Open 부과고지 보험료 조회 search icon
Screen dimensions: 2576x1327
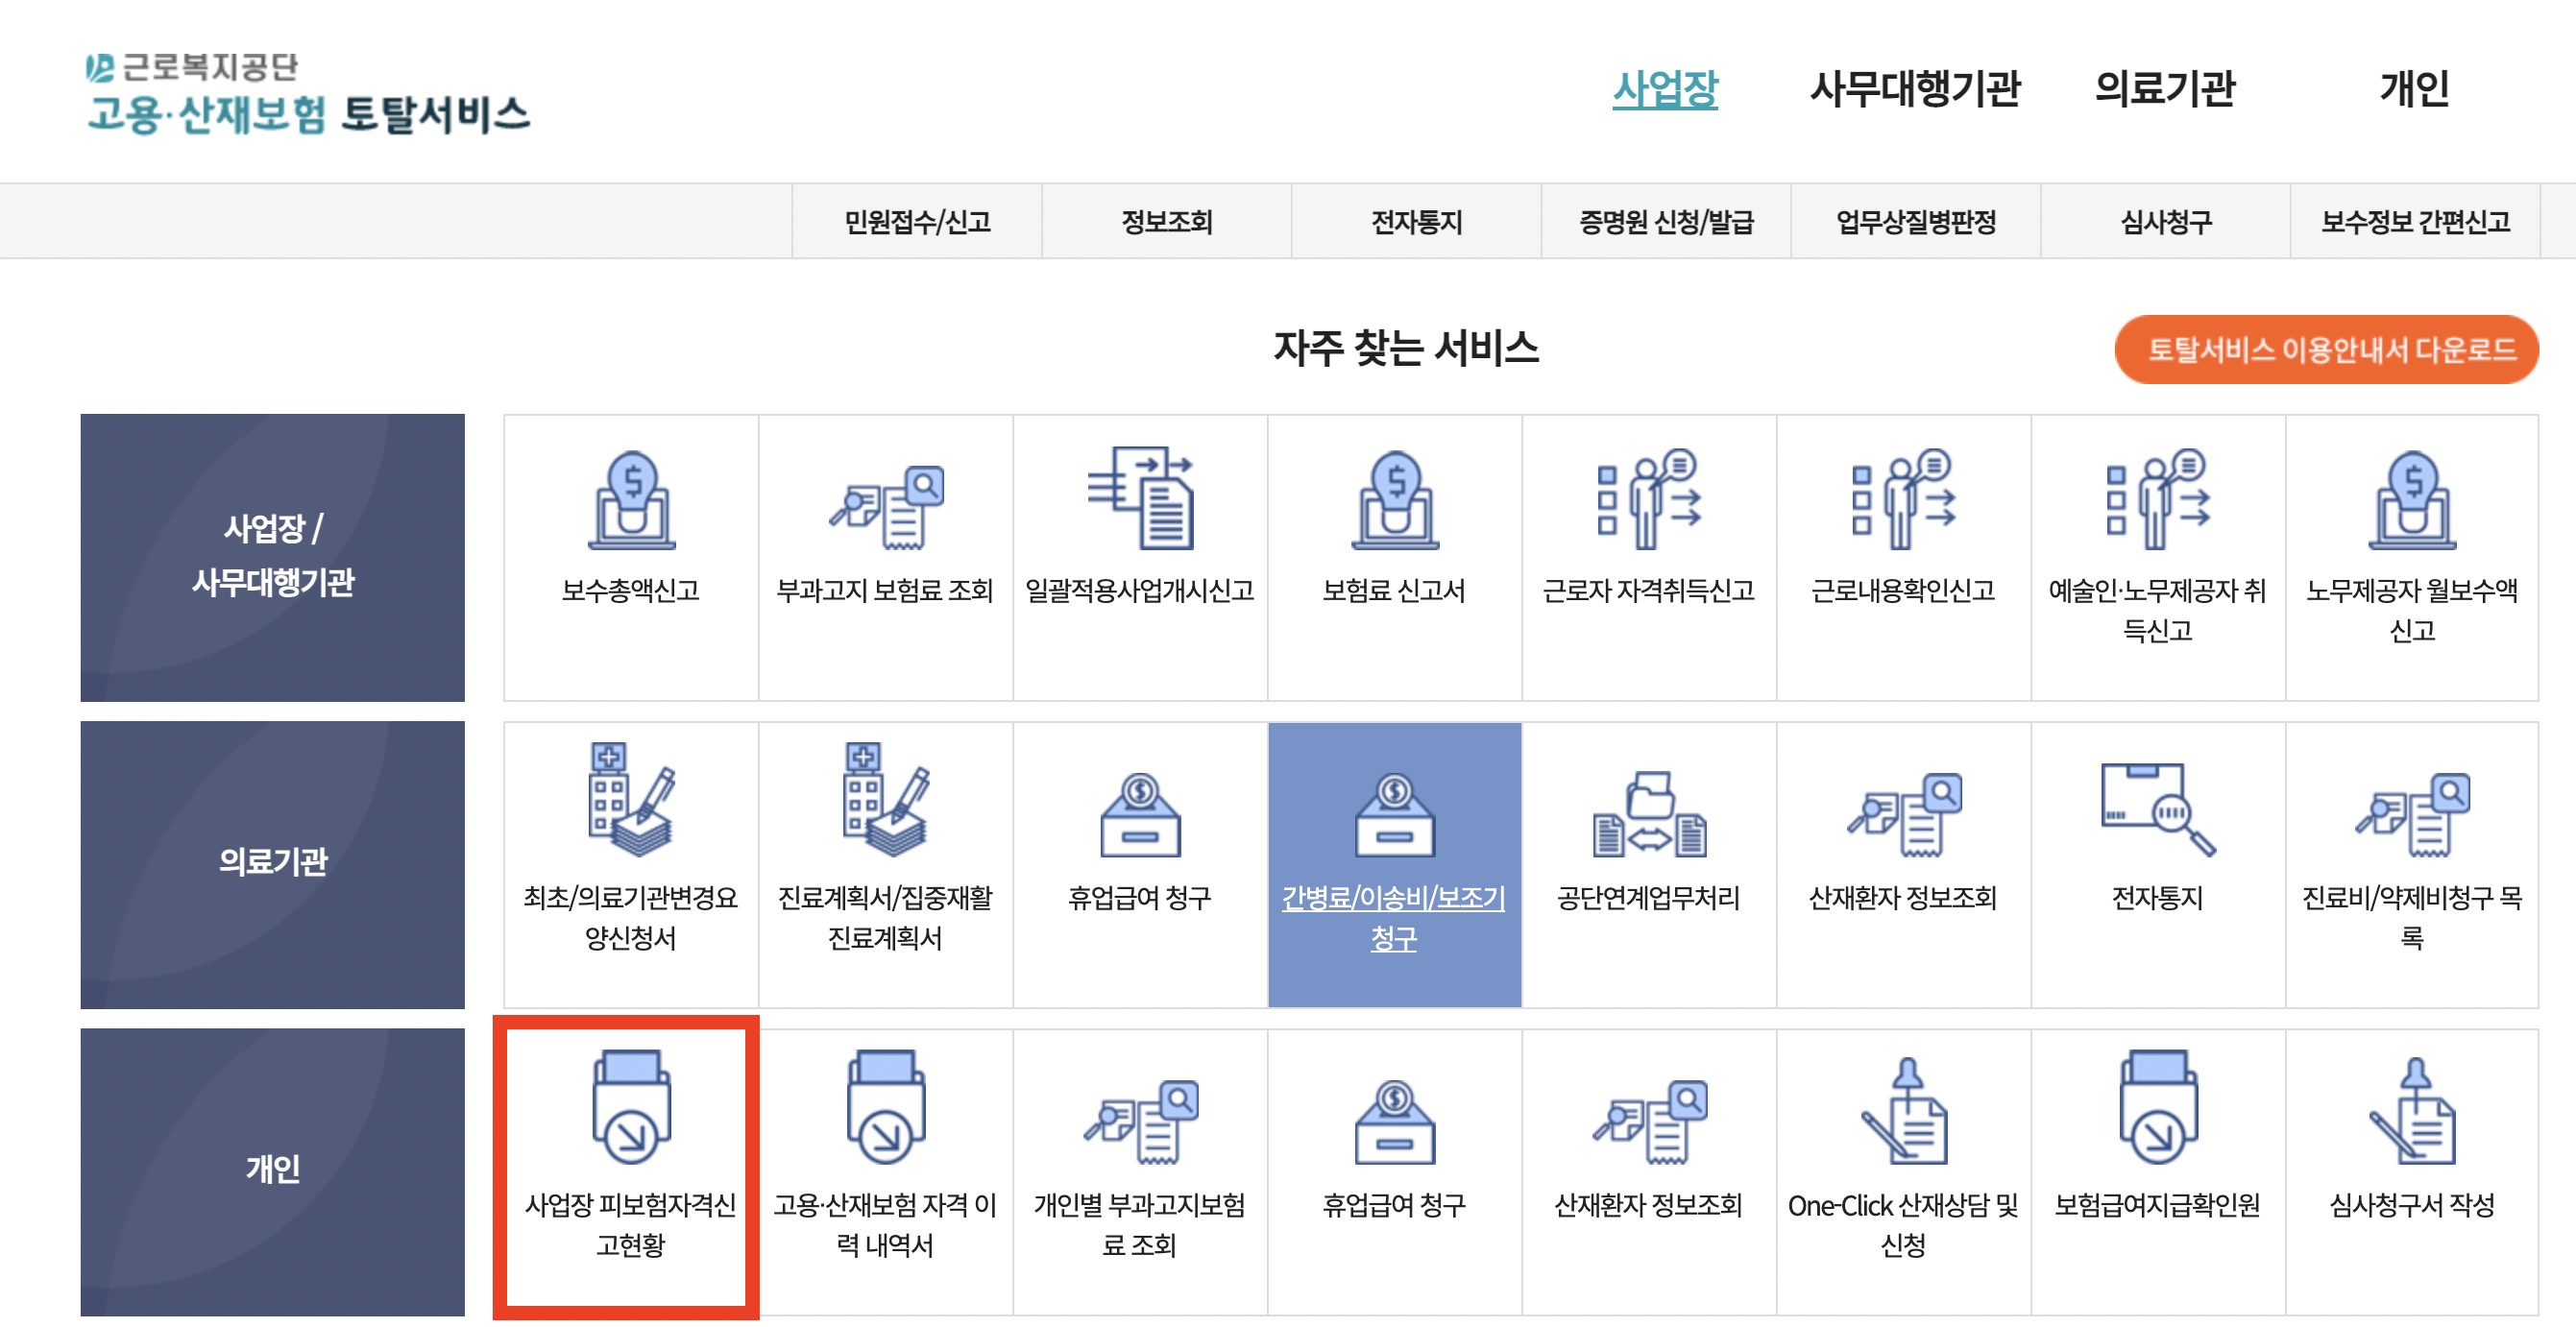click(885, 506)
